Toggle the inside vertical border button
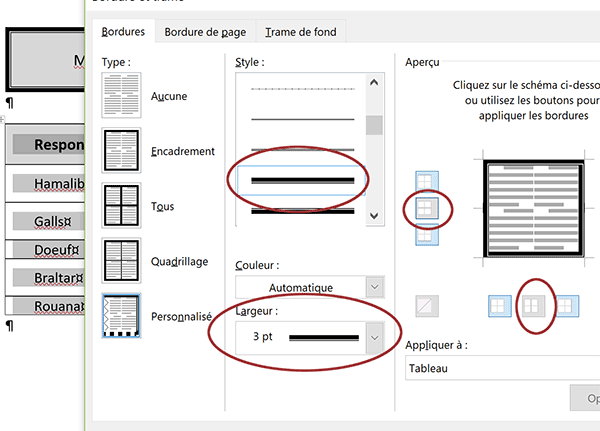The width and height of the screenshot is (600, 431). (x=533, y=306)
